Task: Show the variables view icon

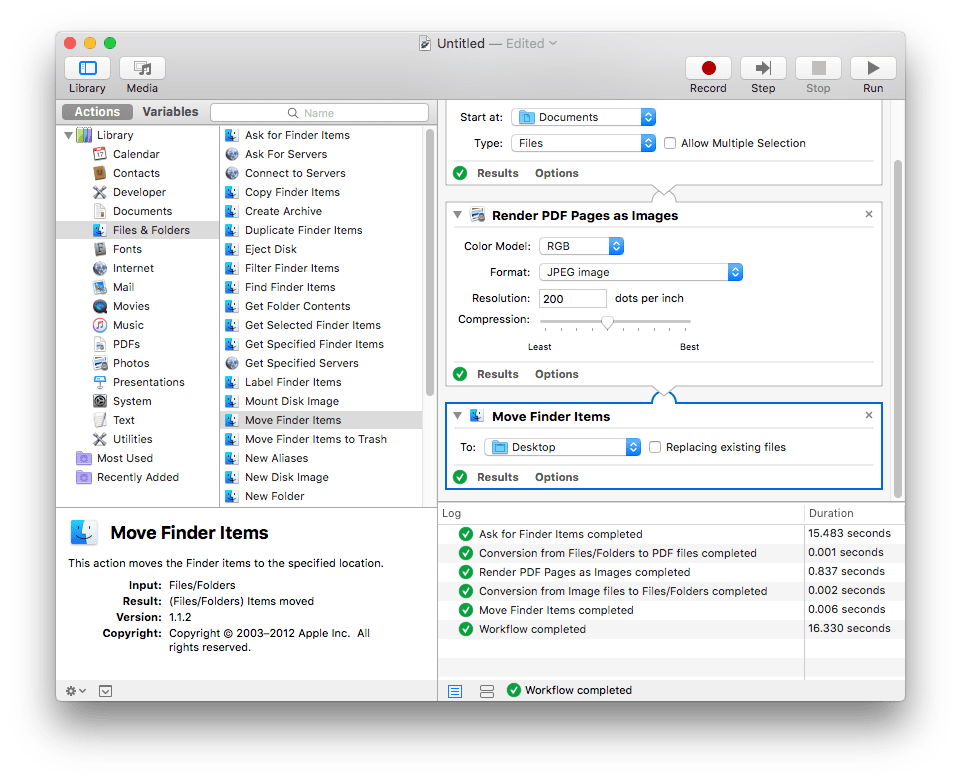Action: [487, 691]
